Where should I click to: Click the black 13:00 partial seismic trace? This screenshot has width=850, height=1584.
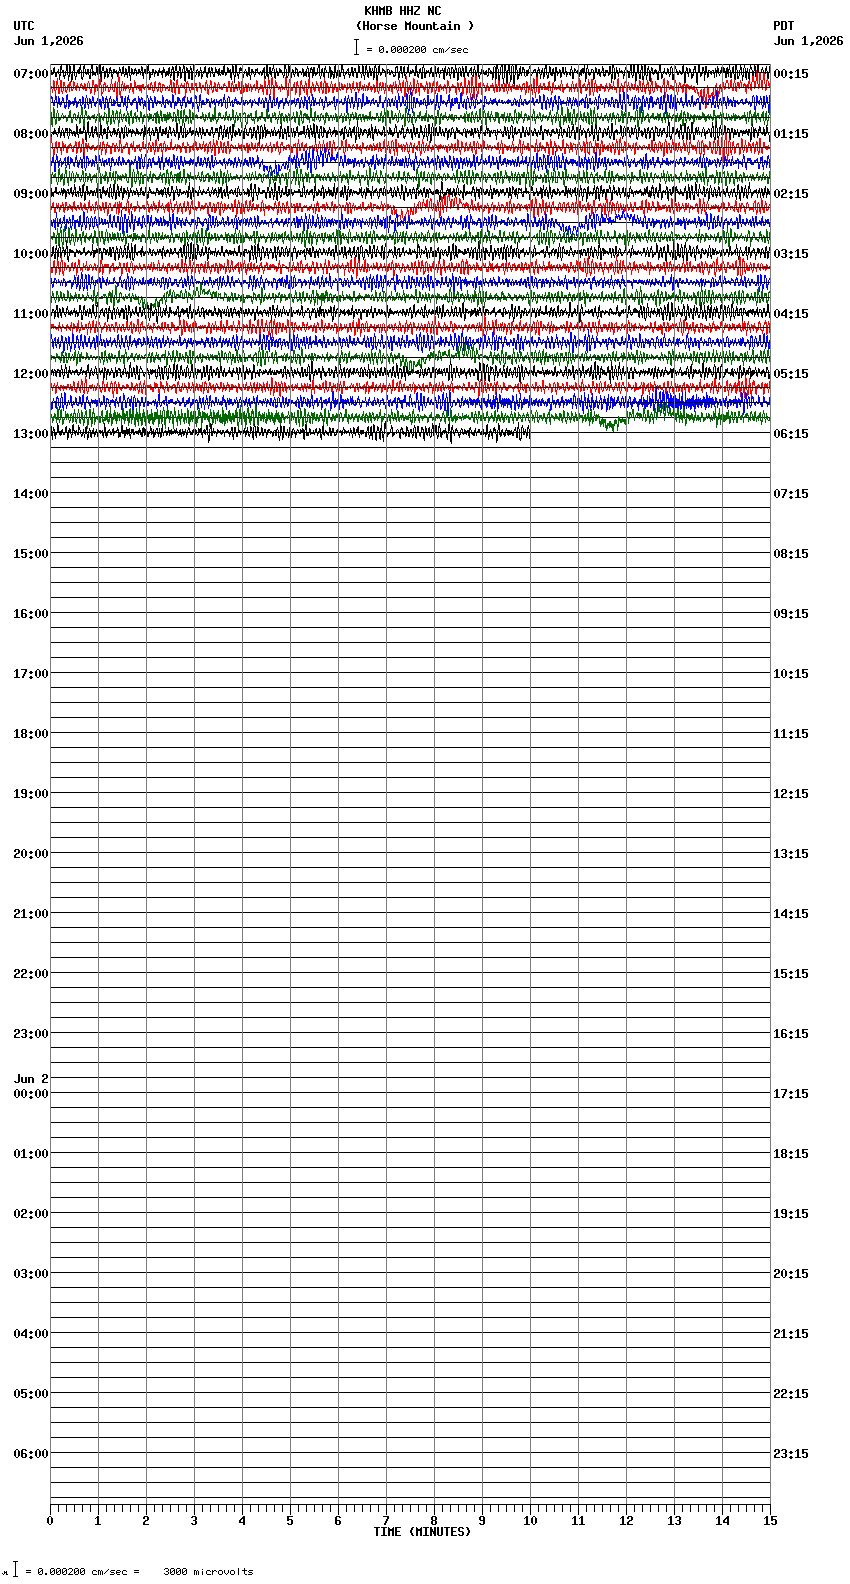(x=290, y=433)
